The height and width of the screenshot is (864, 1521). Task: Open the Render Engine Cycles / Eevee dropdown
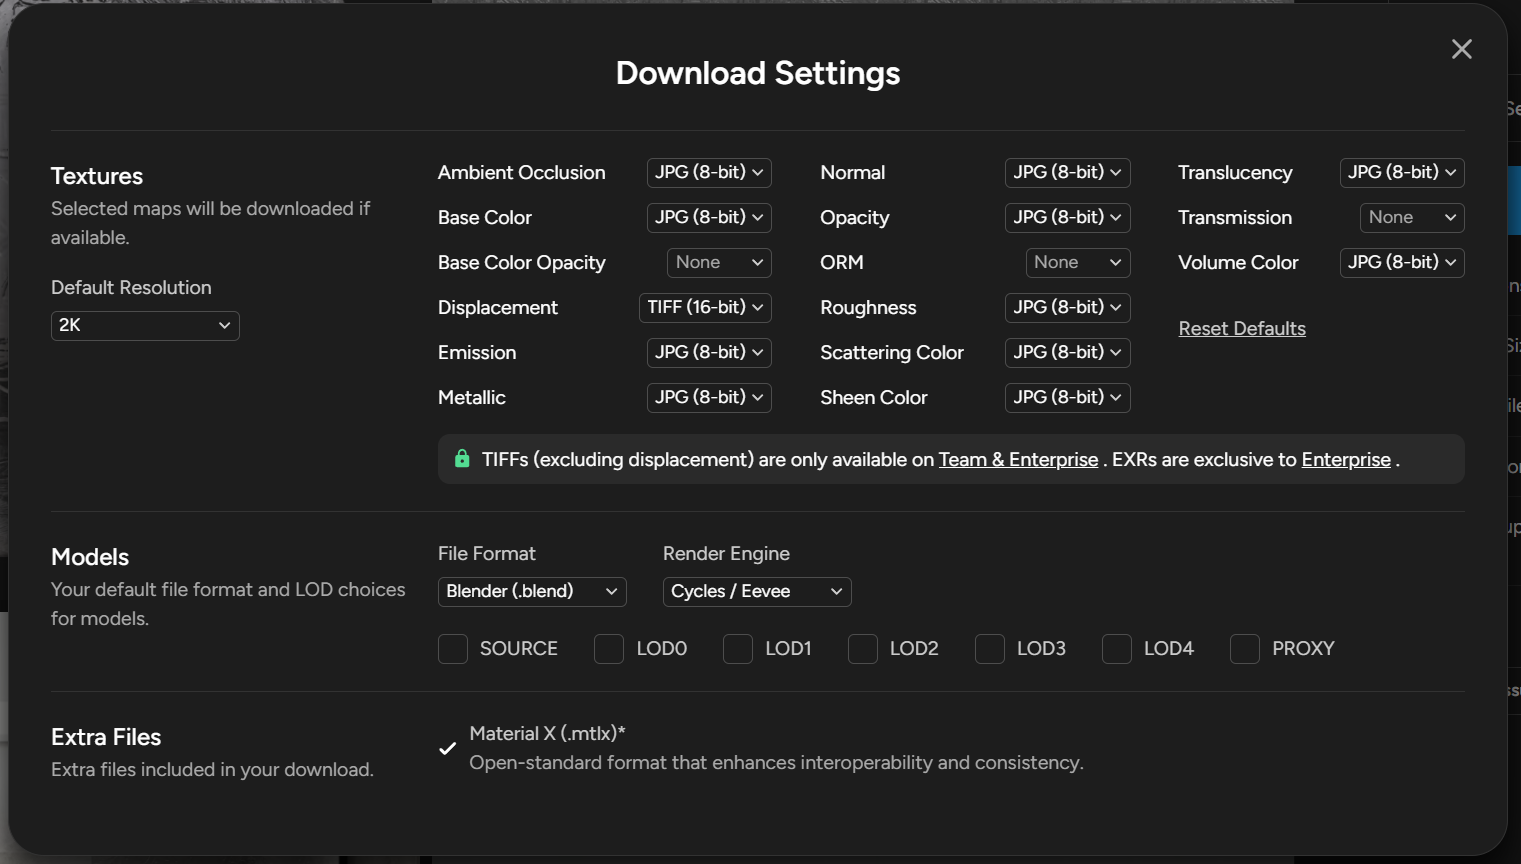[757, 591]
